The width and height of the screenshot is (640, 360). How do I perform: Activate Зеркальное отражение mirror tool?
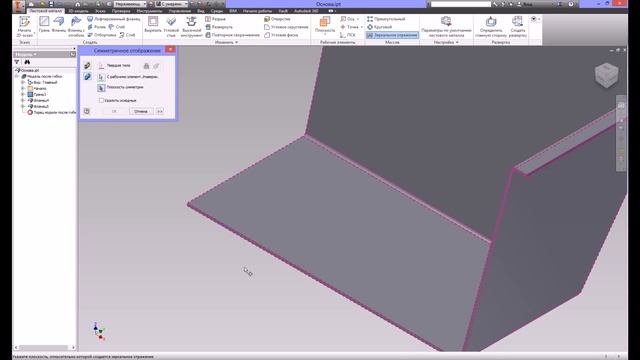(392, 36)
